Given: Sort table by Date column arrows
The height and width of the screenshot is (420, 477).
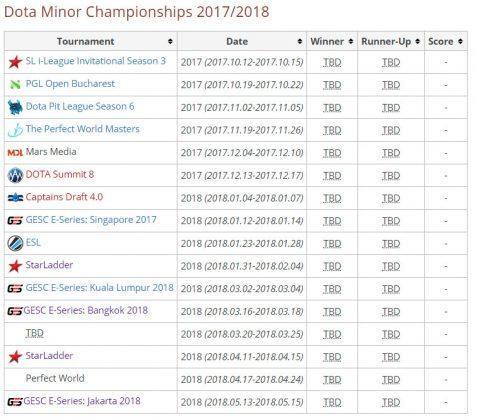Looking at the screenshot, I should pos(300,41).
